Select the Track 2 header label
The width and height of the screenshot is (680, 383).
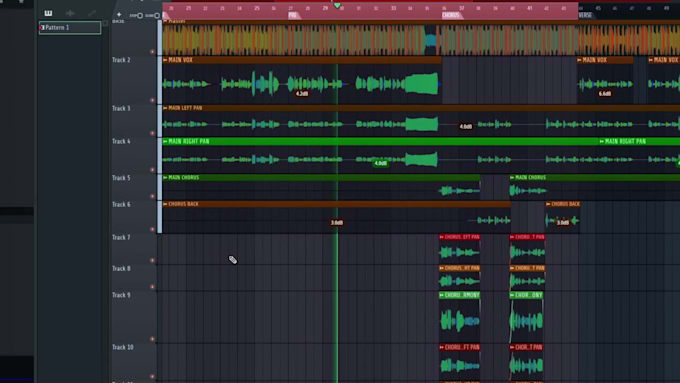[121, 60]
